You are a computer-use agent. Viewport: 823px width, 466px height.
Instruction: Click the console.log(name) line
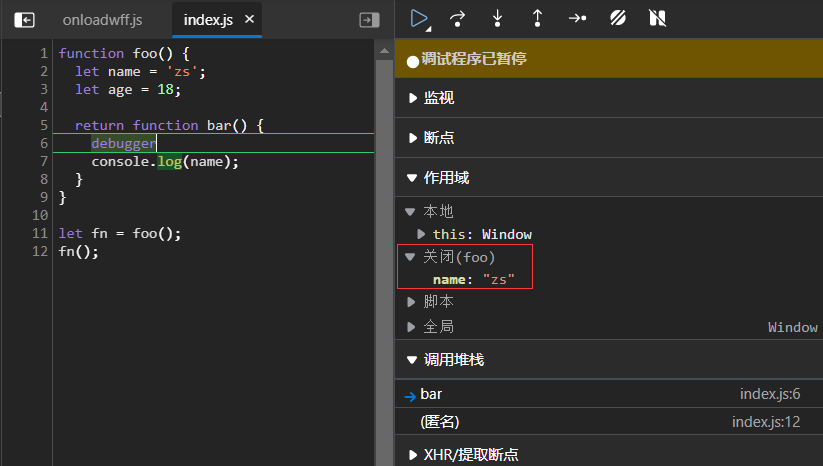165,161
